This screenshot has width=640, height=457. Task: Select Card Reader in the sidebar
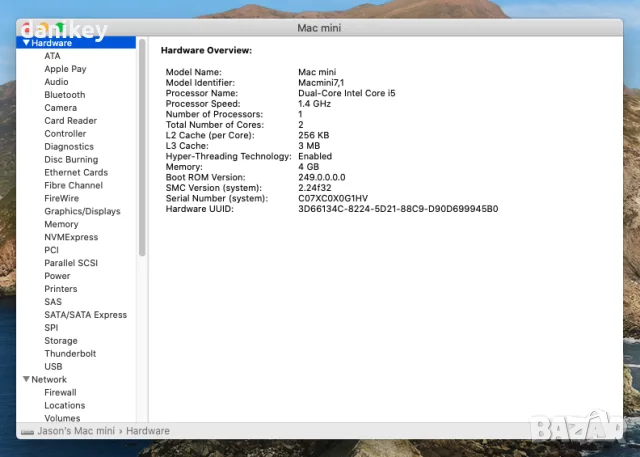pyautogui.click(x=71, y=121)
